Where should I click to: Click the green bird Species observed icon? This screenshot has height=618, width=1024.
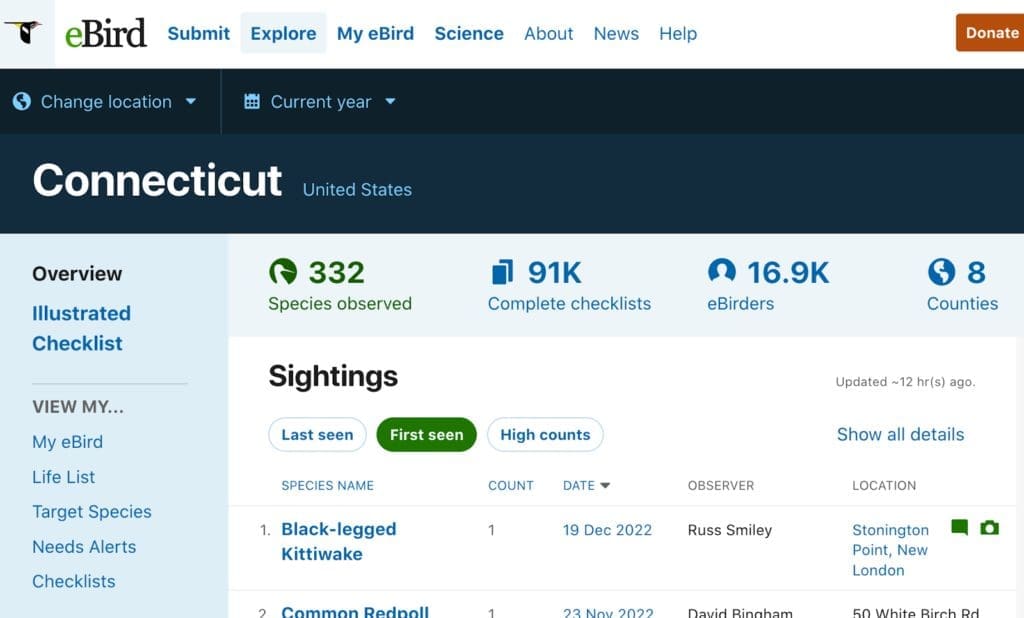point(283,272)
